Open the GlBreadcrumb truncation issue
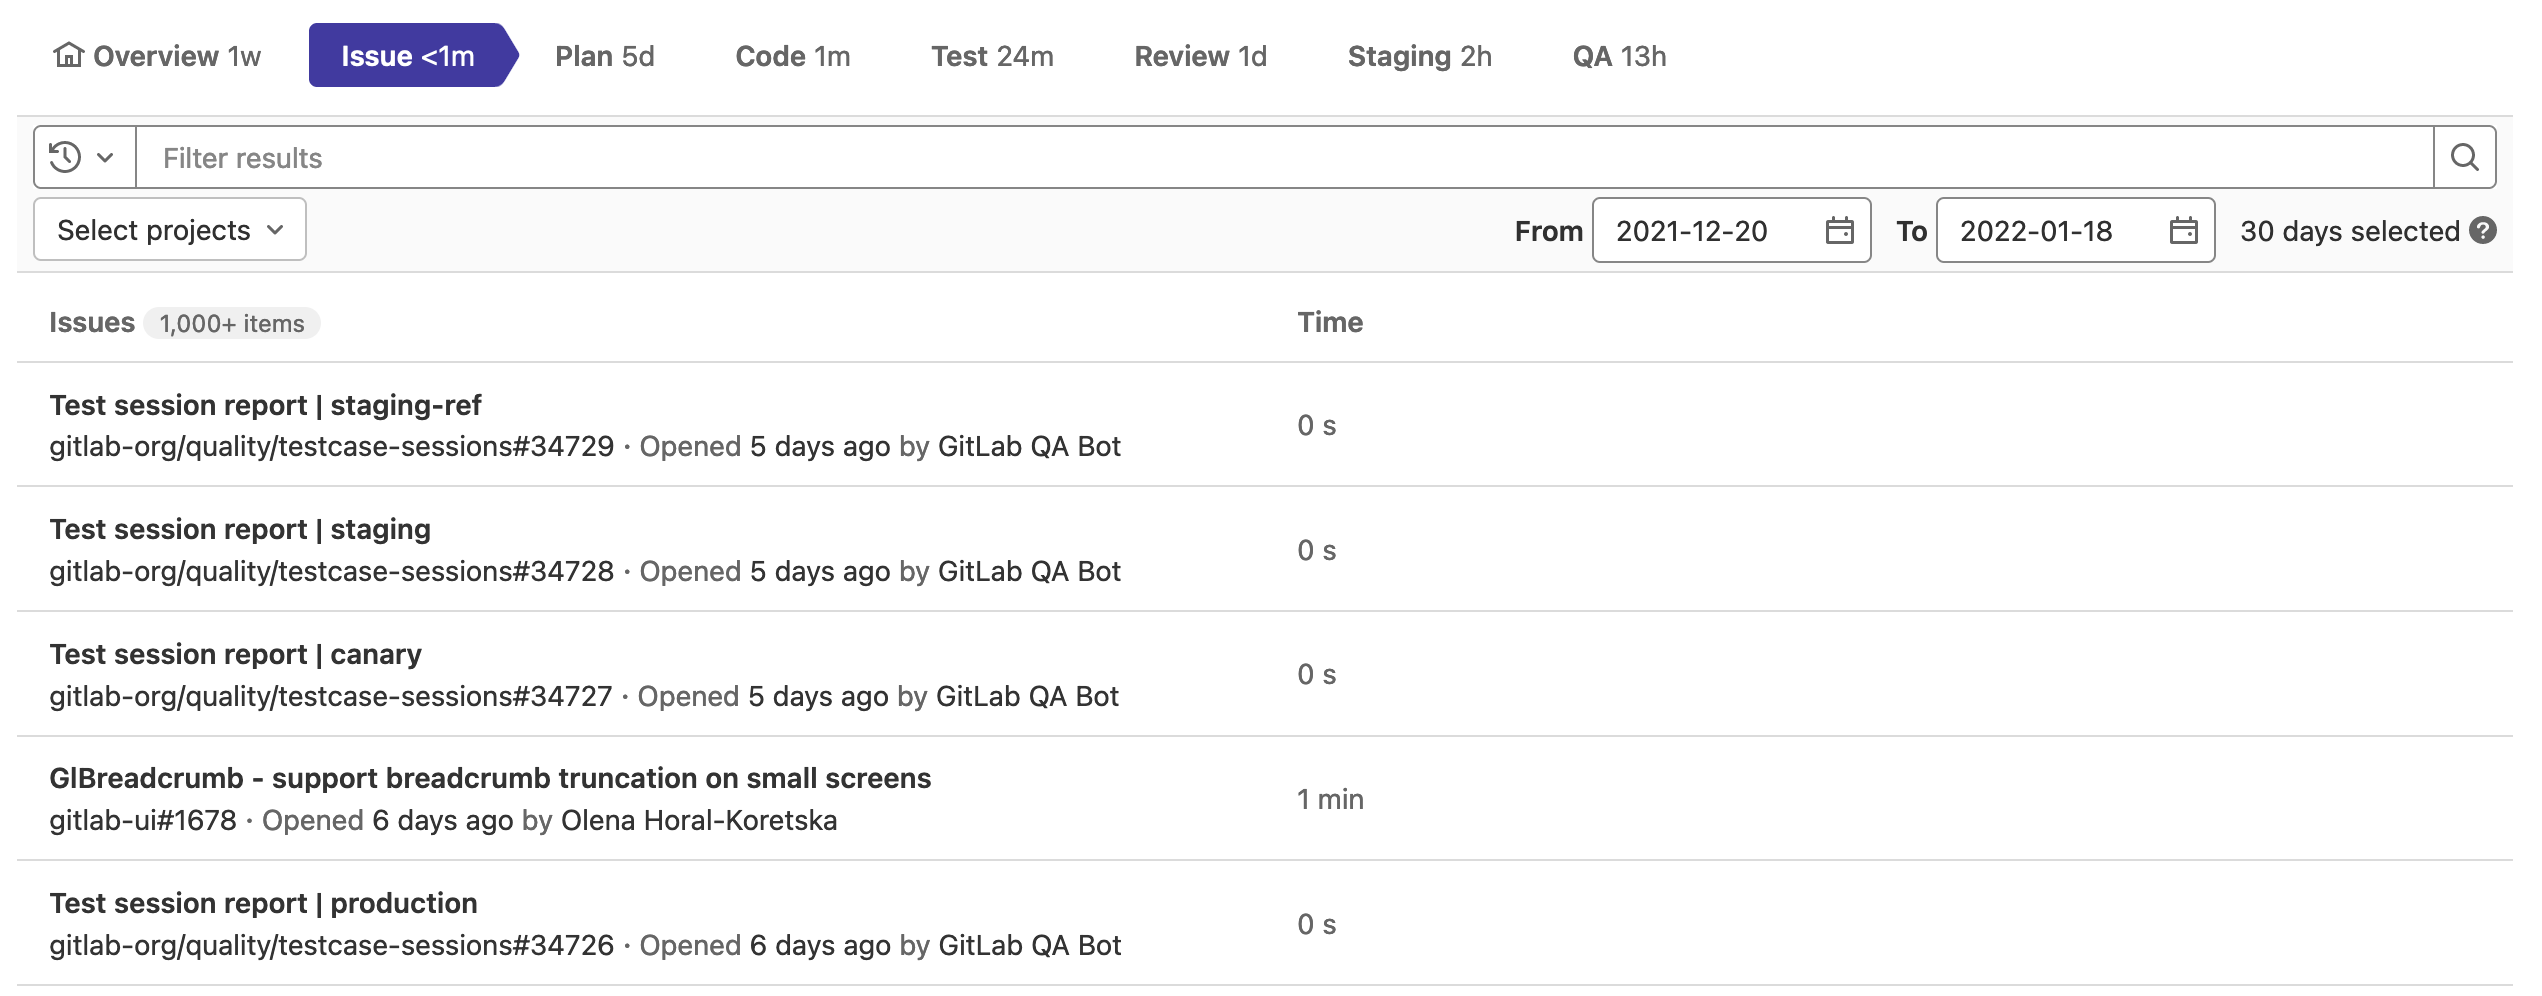Image resolution: width=2542 pixels, height=996 pixels. (490, 778)
